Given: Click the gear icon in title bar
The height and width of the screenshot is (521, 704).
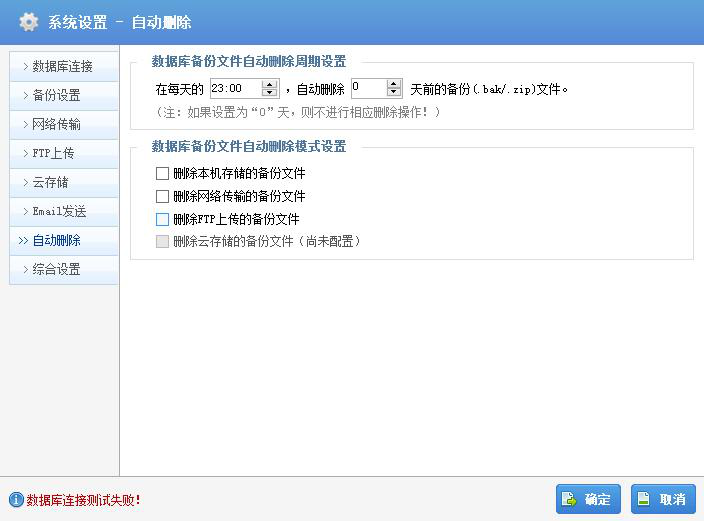Looking at the screenshot, I should click(29, 22).
